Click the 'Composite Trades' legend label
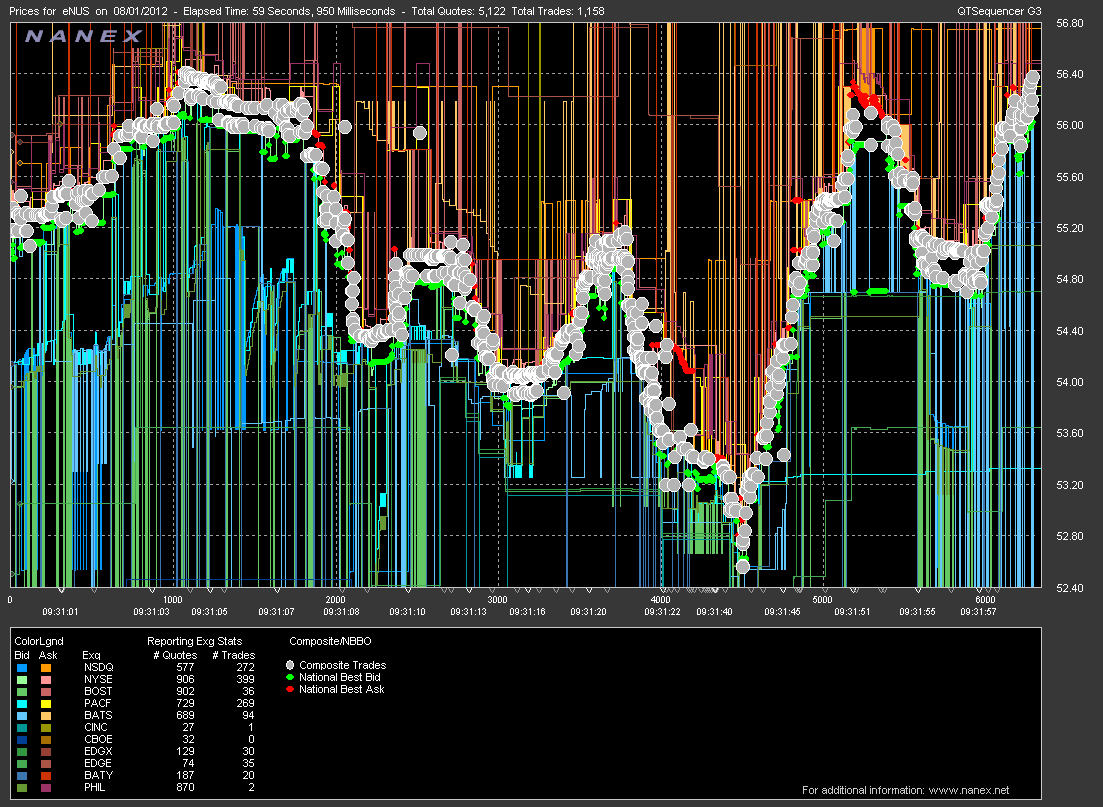 [343, 665]
